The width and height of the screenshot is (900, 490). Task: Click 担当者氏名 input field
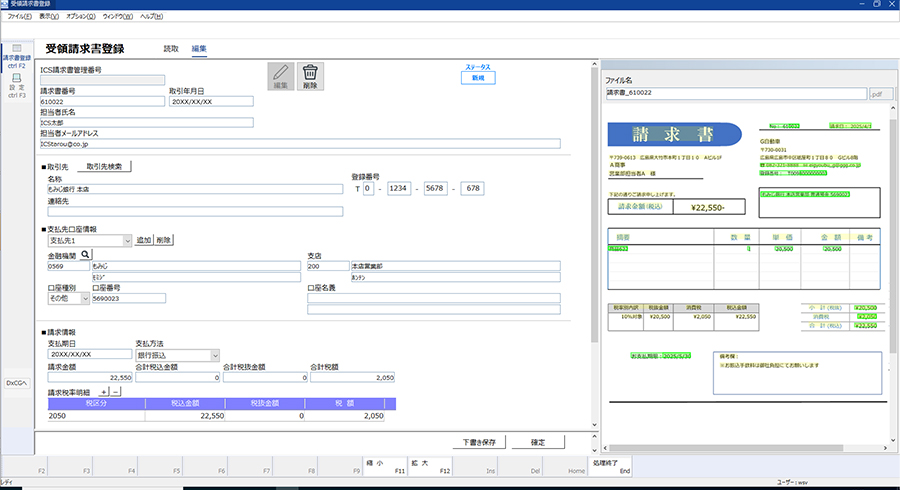[x=146, y=123]
